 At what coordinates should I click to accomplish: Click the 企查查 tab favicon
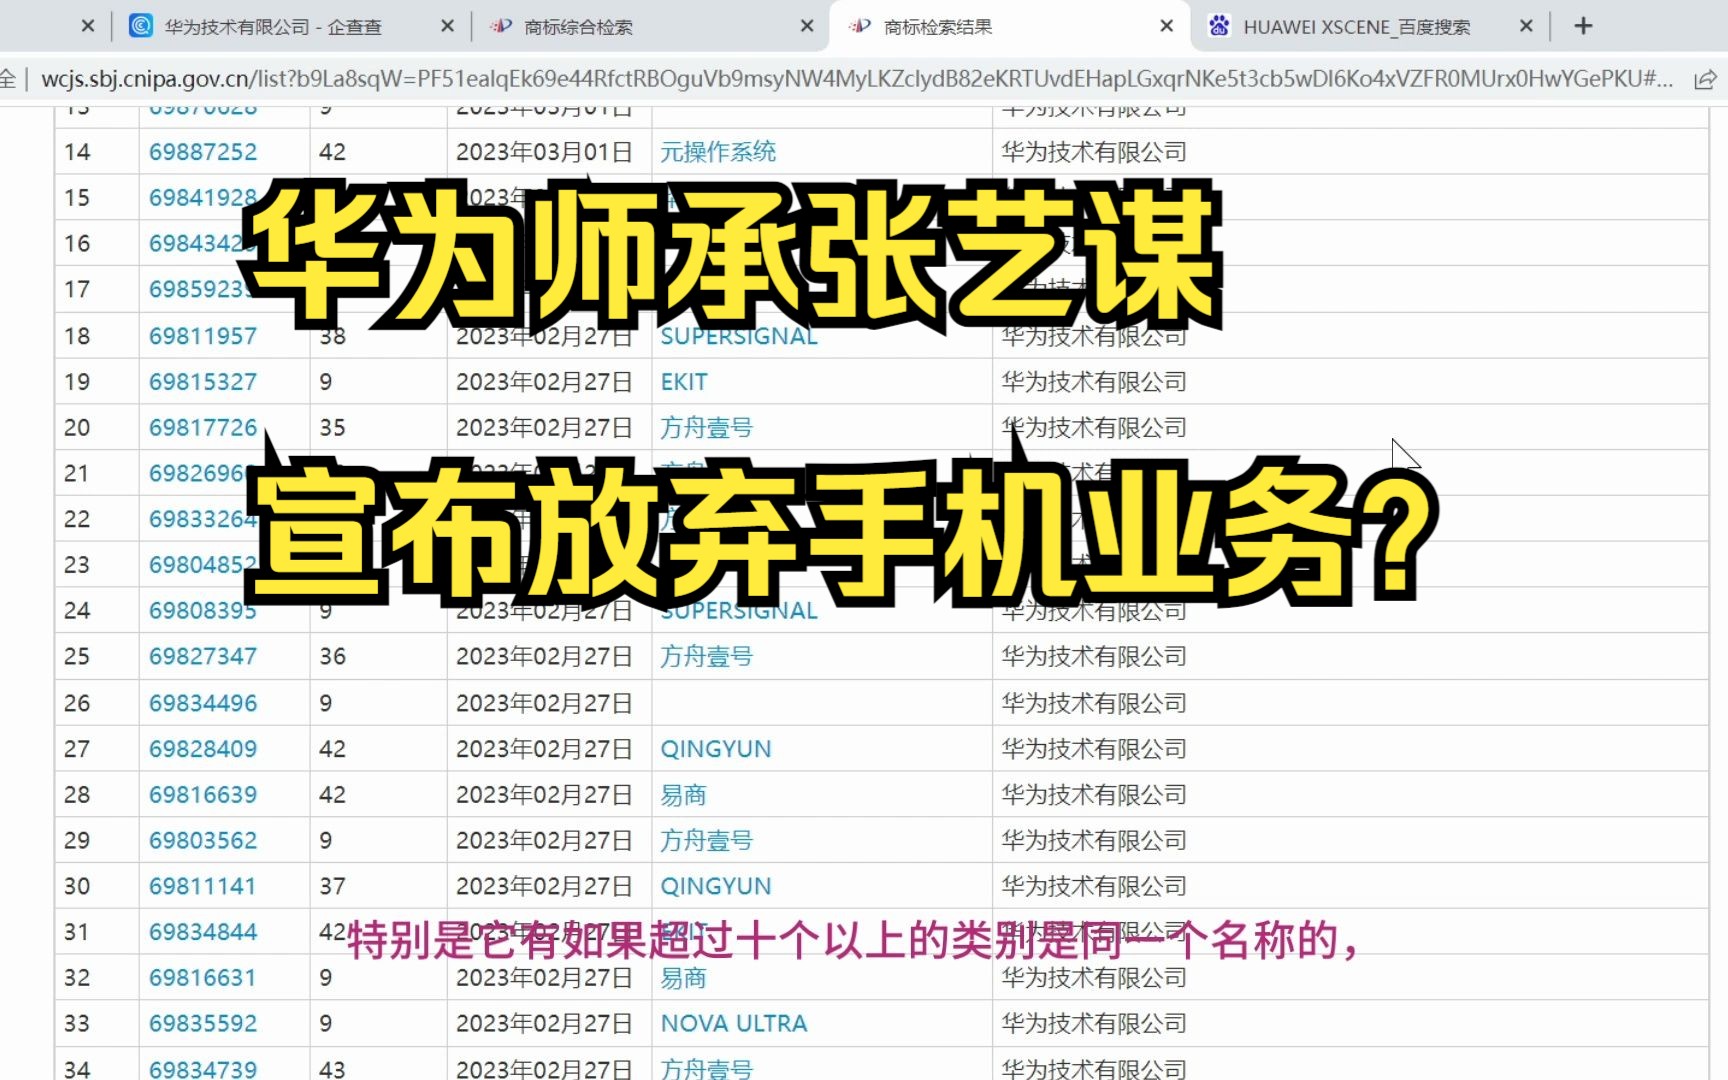141,26
